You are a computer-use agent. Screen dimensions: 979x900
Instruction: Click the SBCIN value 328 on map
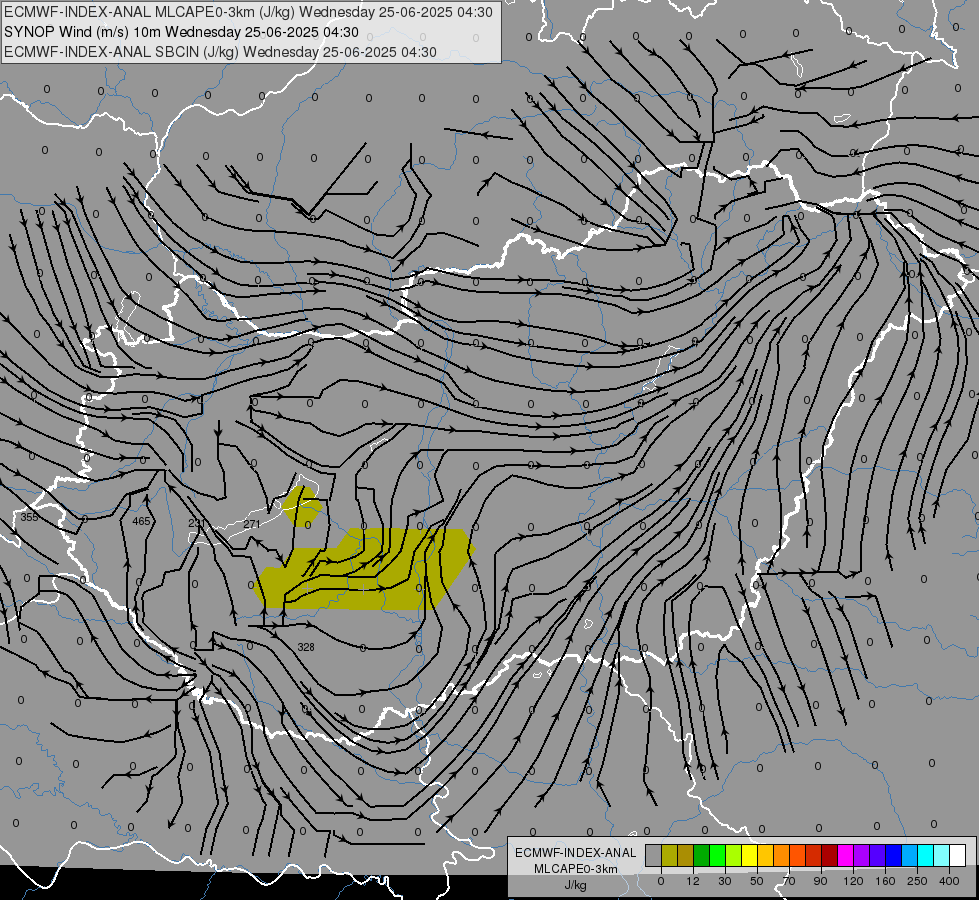306,647
